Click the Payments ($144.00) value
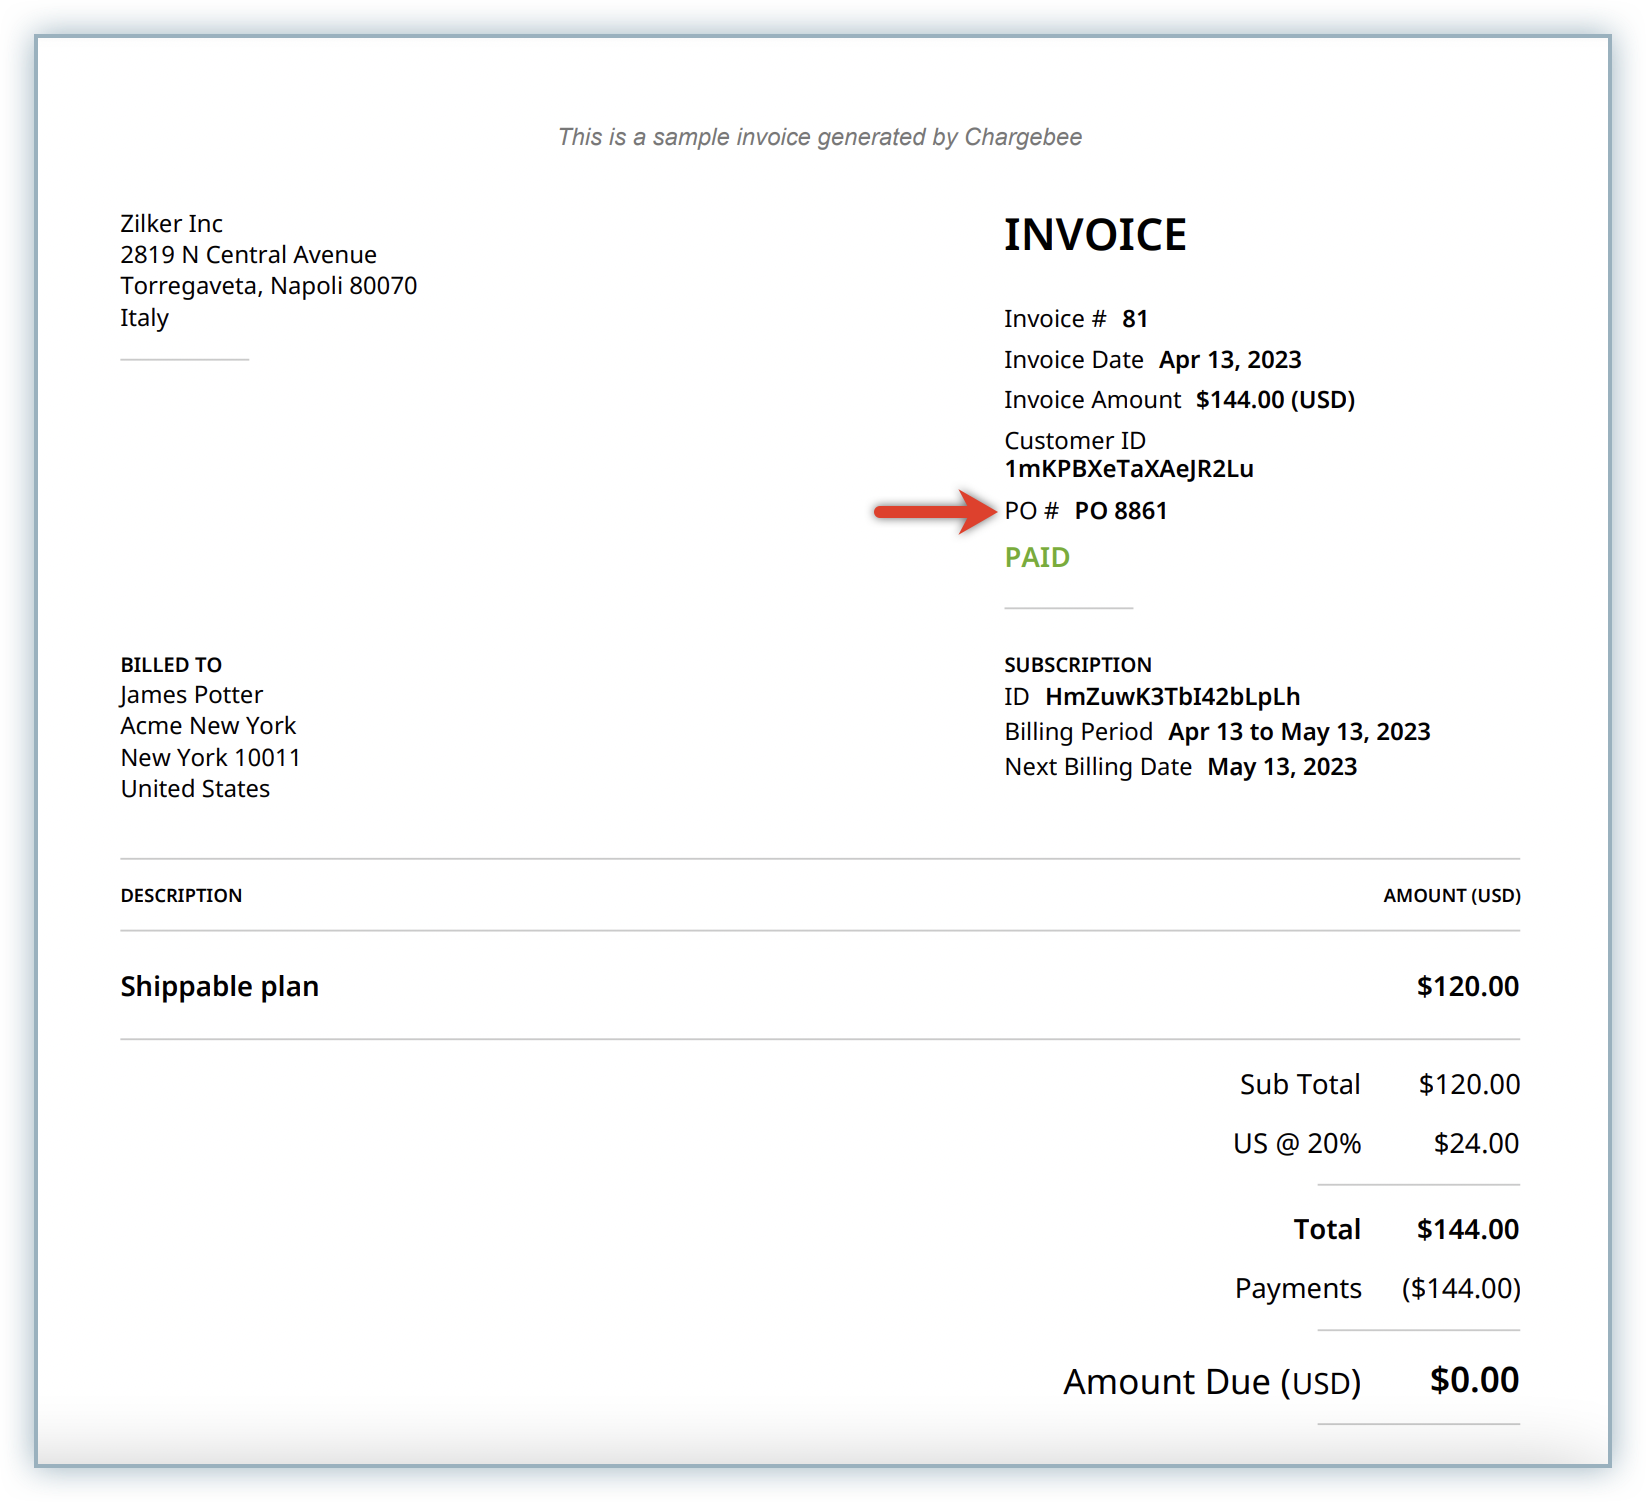Image resolution: width=1646 pixels, height=1502 pixels. [x=1460, y=1288]
